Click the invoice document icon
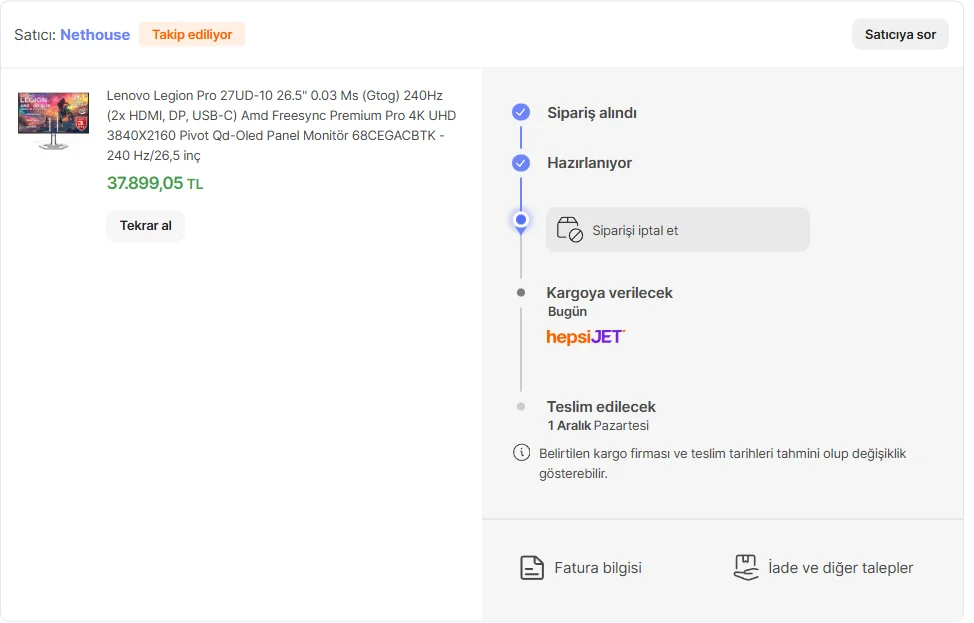The width and height of the screenshot is (974, 623). click(532, 568)
